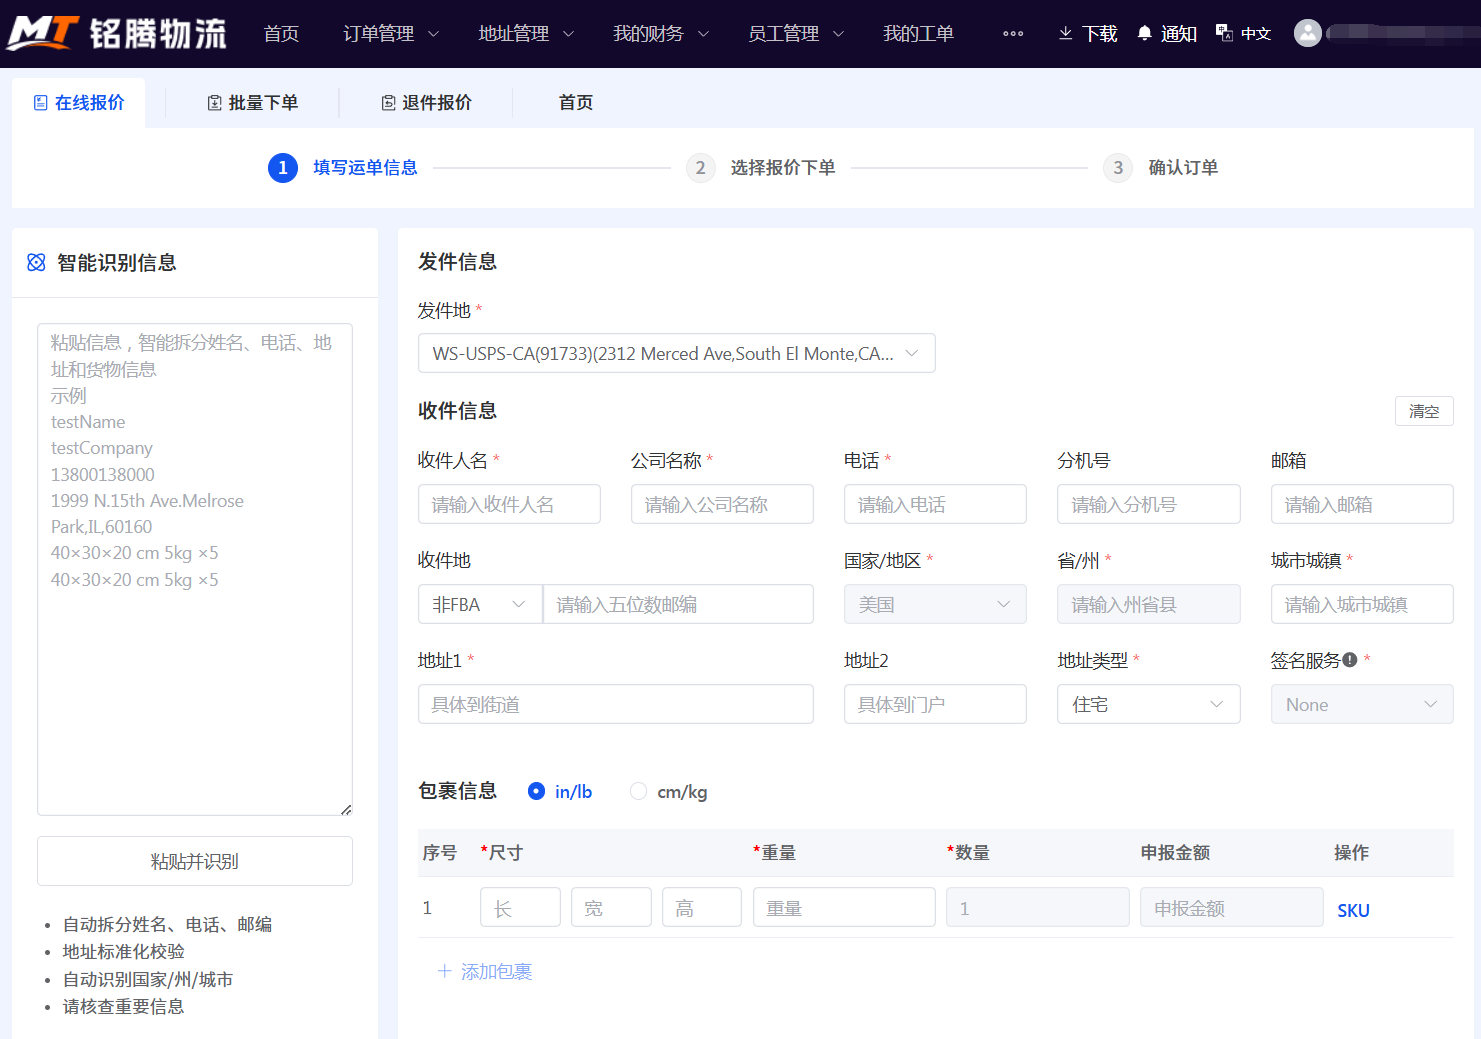
Task: Open the user avatar profile icon
Action: tap(1308, 33)
